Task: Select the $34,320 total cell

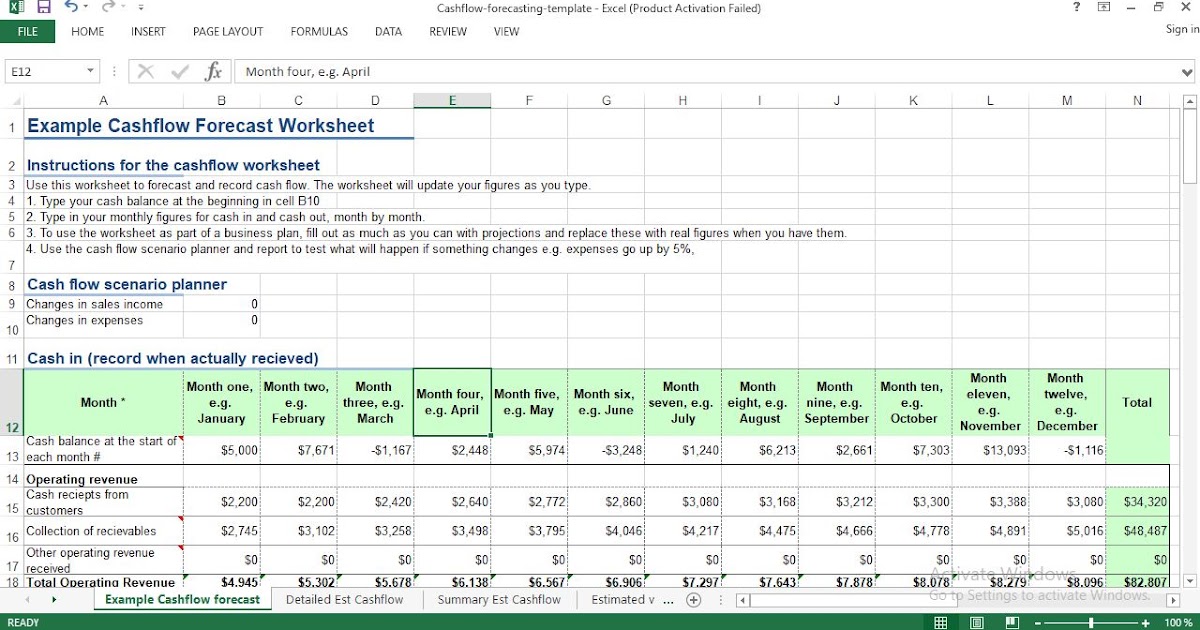Action: (x=1137, y=501)
